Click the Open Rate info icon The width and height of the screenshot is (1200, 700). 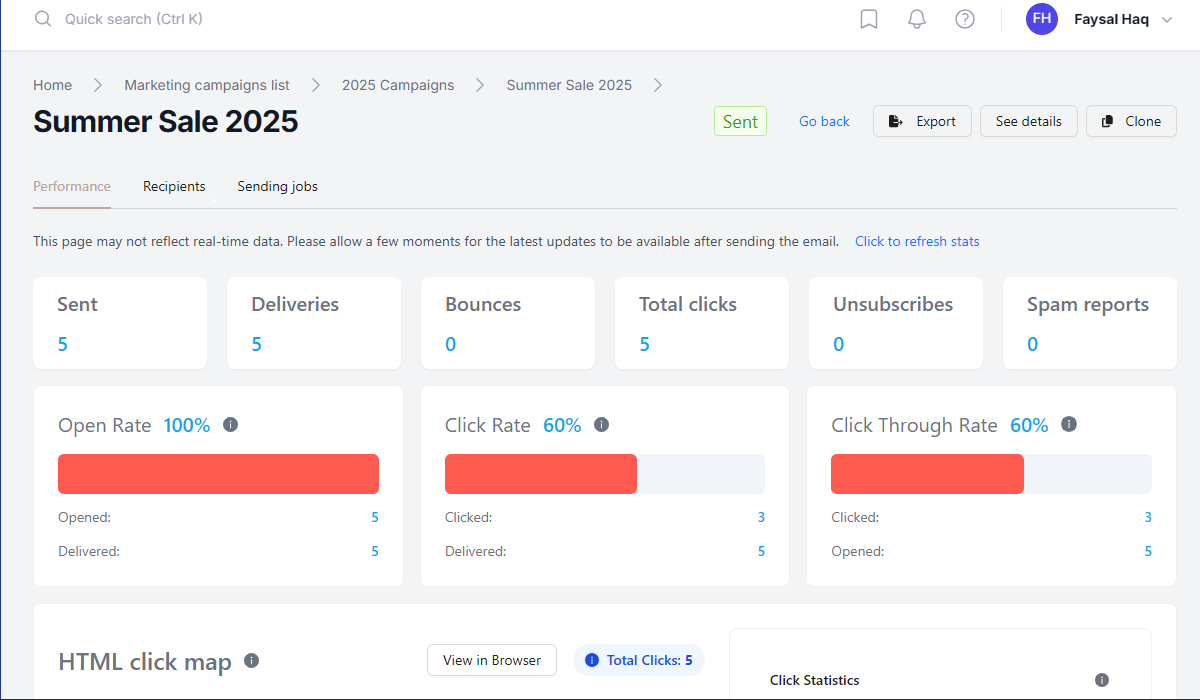(x=230, y=424)
